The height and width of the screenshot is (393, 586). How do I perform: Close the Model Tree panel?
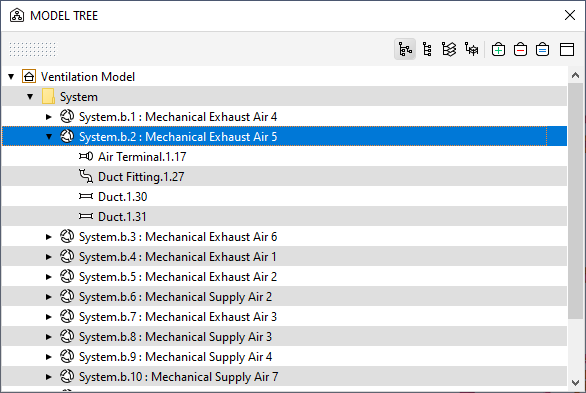570,15
